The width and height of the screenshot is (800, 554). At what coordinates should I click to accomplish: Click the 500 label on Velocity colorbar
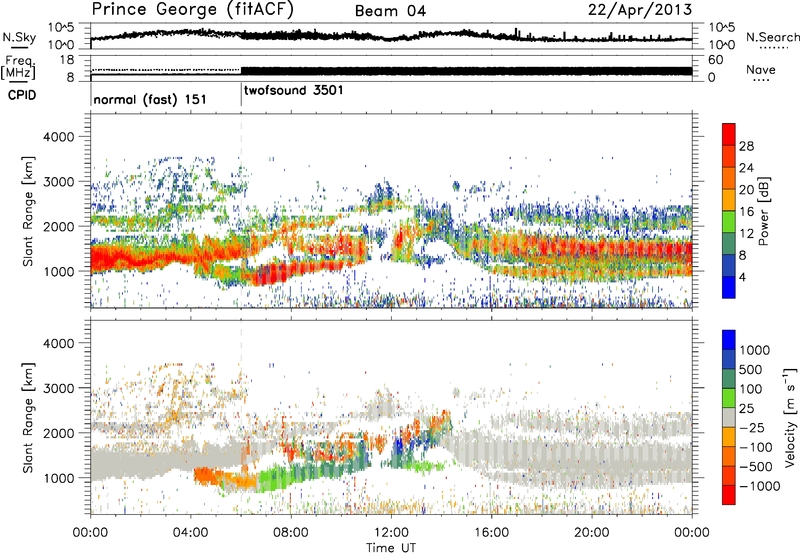[751, 369]
